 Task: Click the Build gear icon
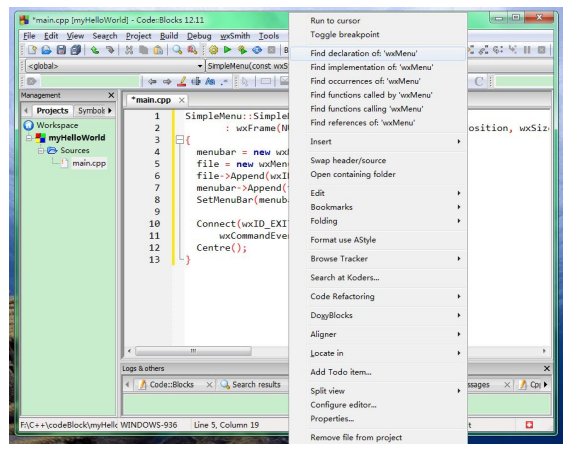(x=213, y=50)
